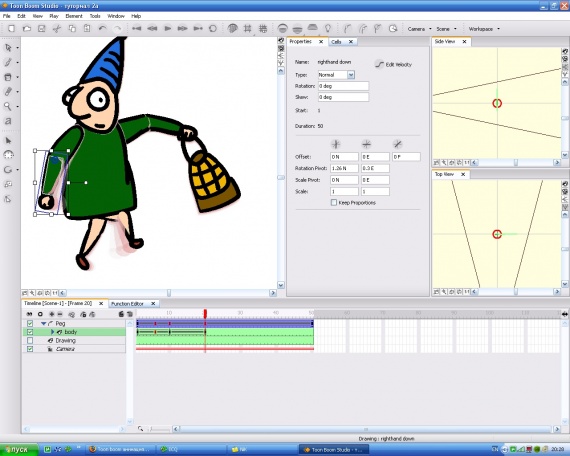Screen dimensions: 570x456
Task: Click the Loop playback icon
Action: click(213, 28)
